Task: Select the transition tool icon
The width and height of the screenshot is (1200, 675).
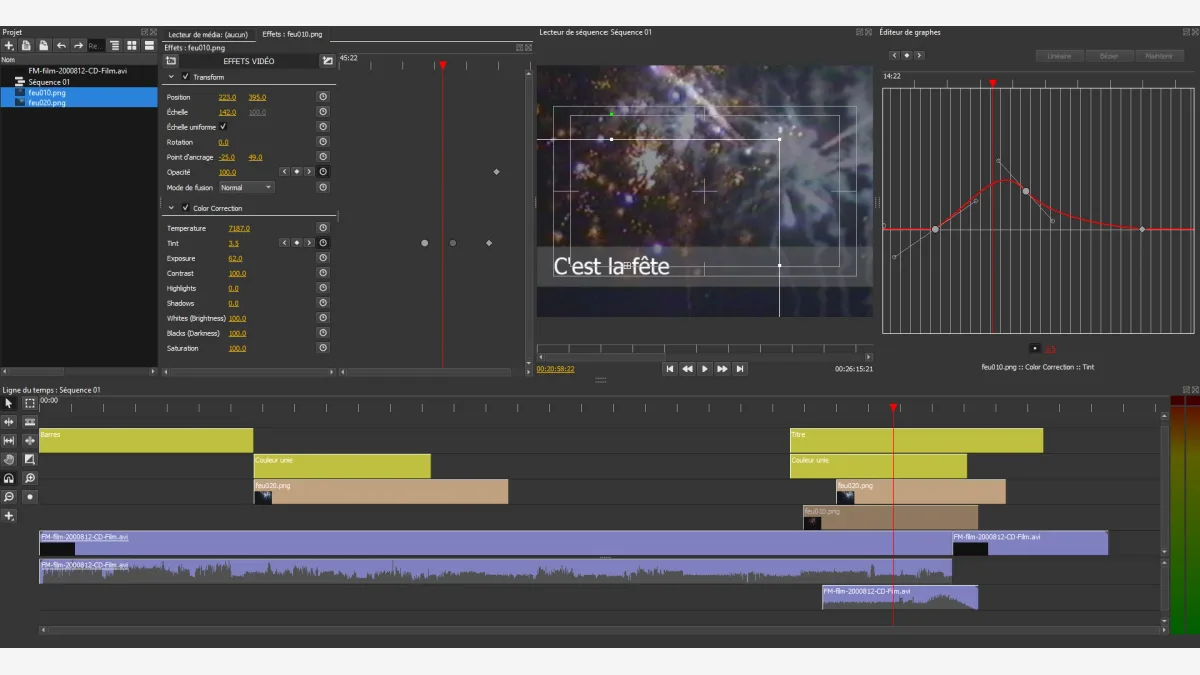Action: [x=30, y=459]
